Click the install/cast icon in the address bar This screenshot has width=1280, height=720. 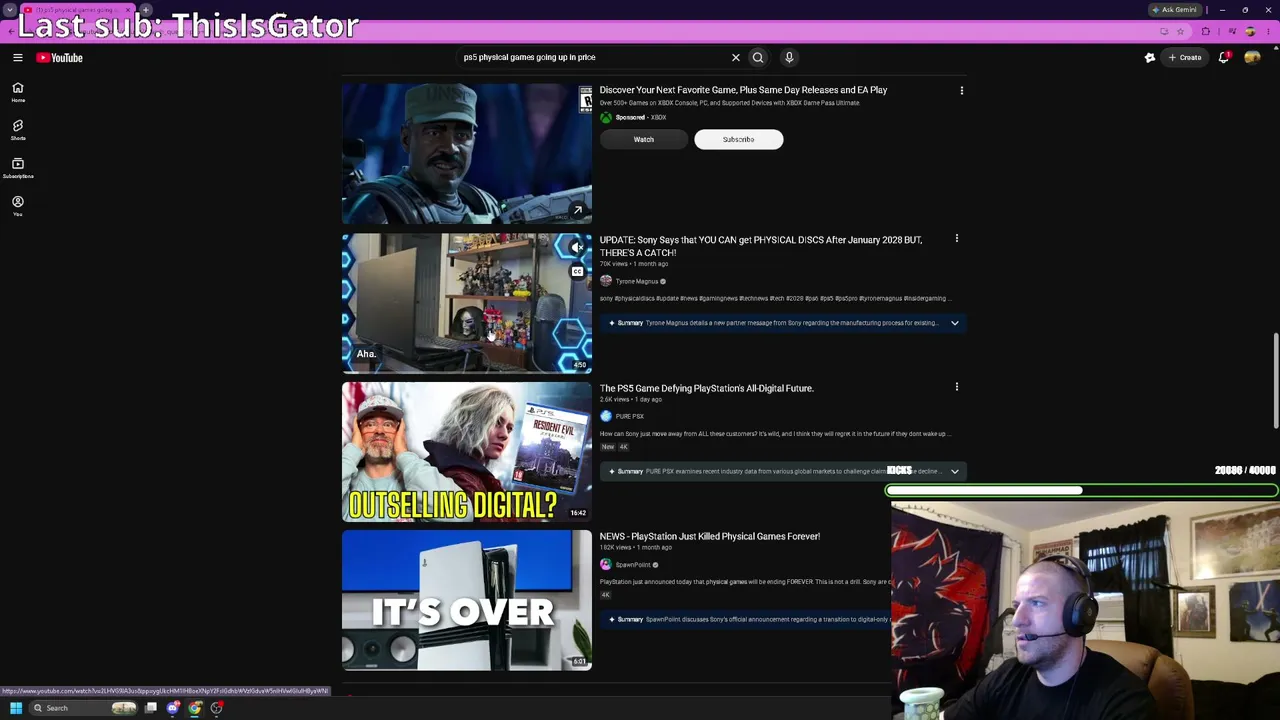1164,32
